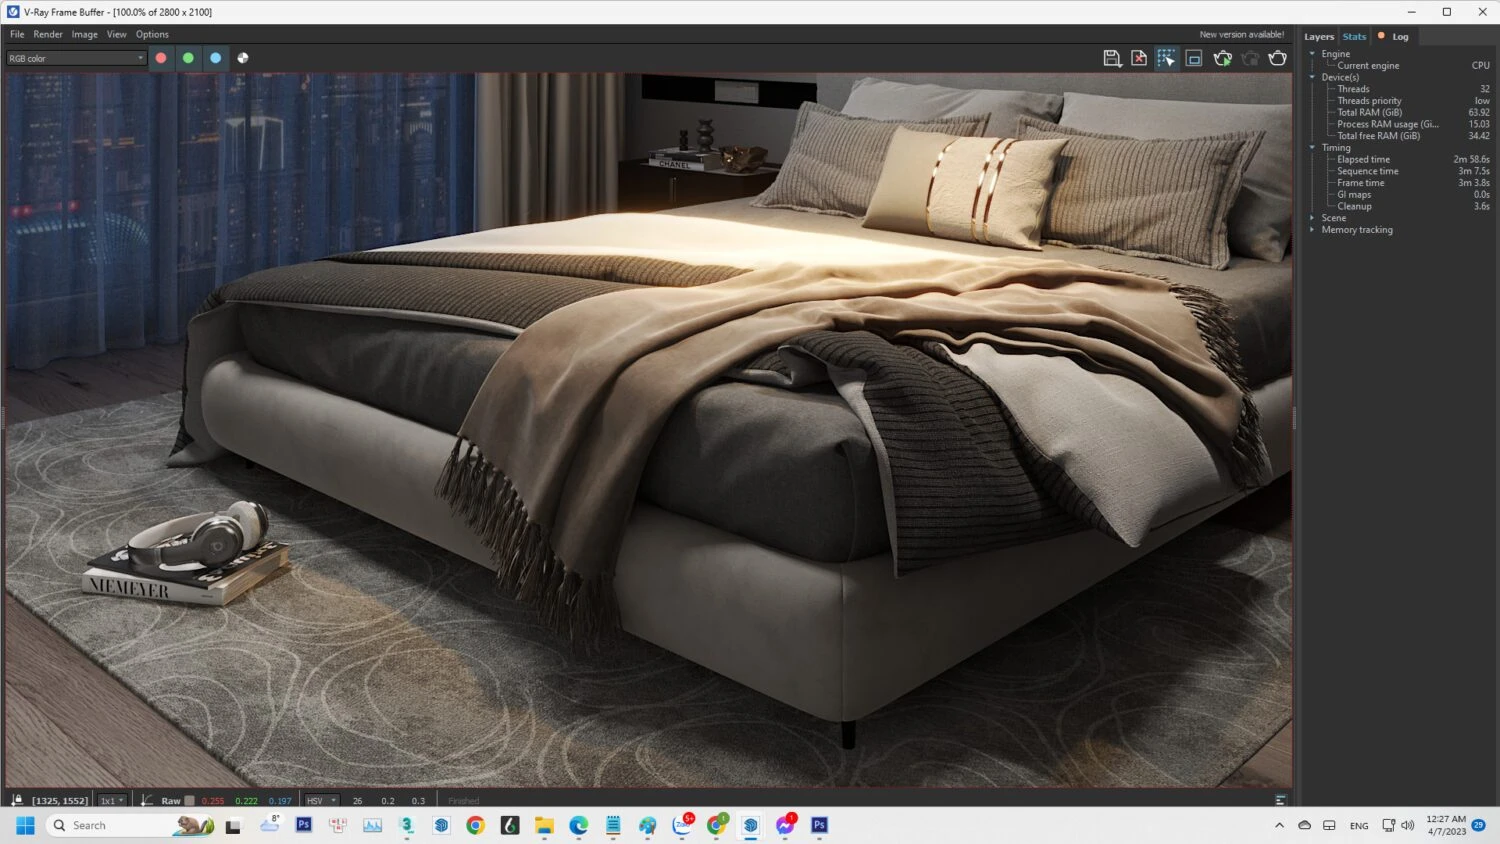Select the save image icon
Viewport: 1500px width, 844px height.
click(1112, 58)
